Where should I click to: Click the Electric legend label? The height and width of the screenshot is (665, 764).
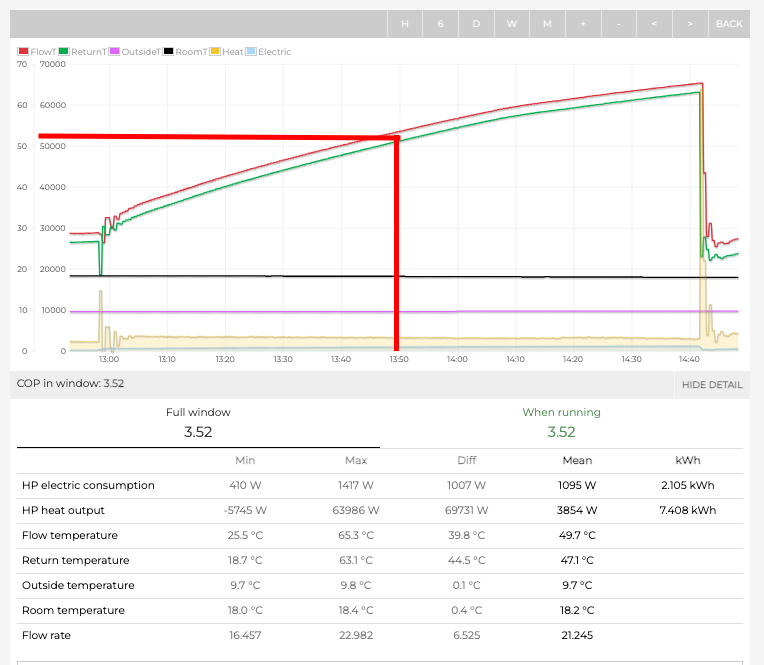pyautogui.click(x=274, y=52)
